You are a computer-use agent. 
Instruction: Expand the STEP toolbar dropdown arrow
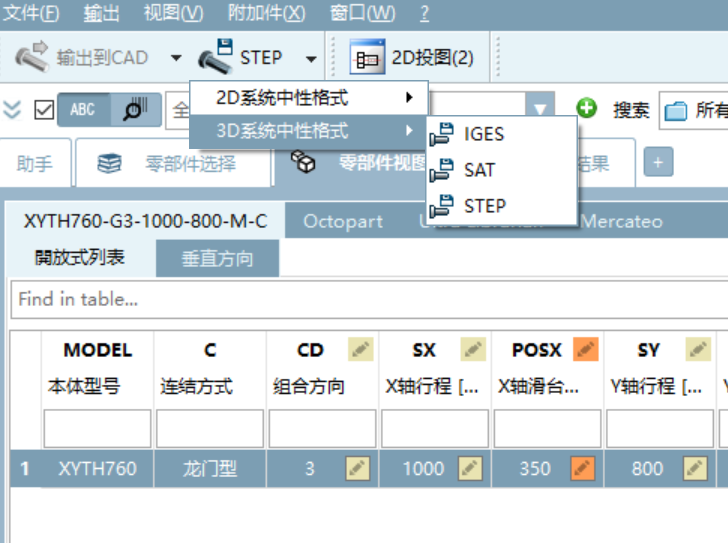(311, 58)
